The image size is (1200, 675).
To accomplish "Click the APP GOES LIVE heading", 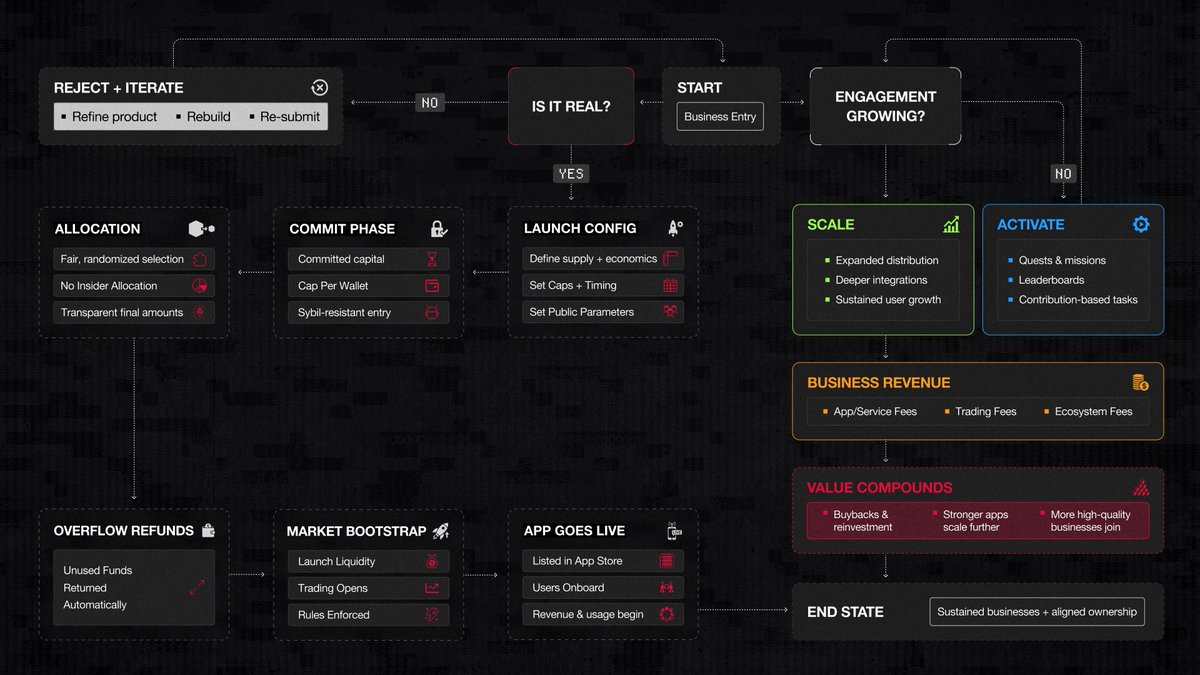I will (574, 531).
